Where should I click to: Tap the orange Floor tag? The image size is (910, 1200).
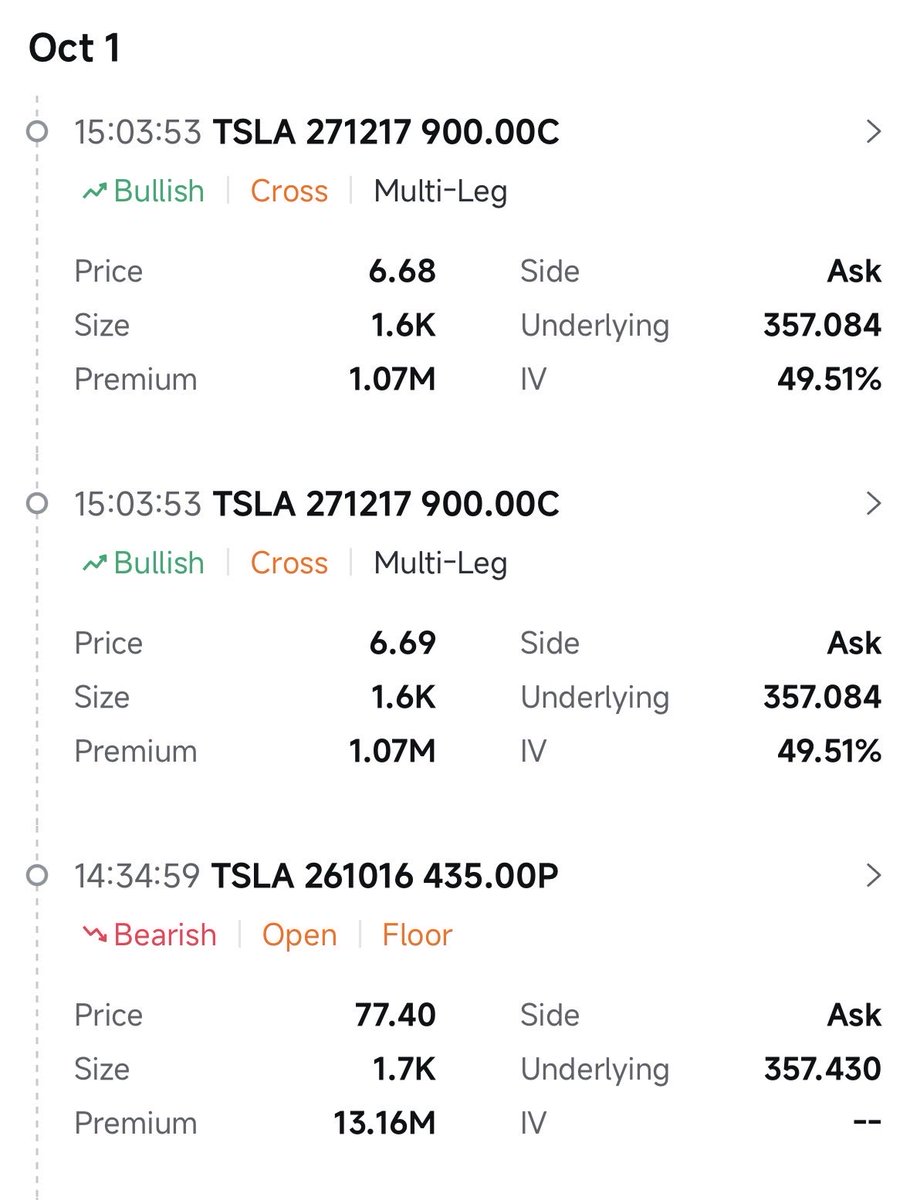(x=417, y=935)
